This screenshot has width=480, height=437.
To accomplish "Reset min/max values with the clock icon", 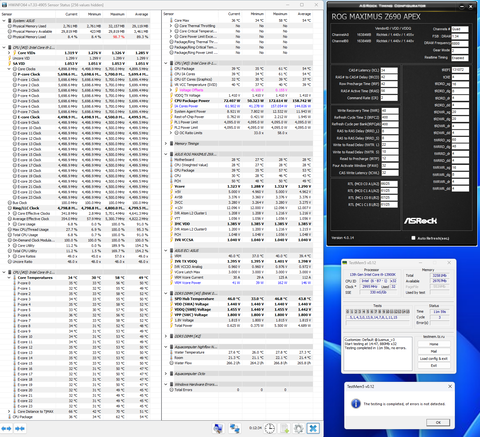I will pos(270,428).
